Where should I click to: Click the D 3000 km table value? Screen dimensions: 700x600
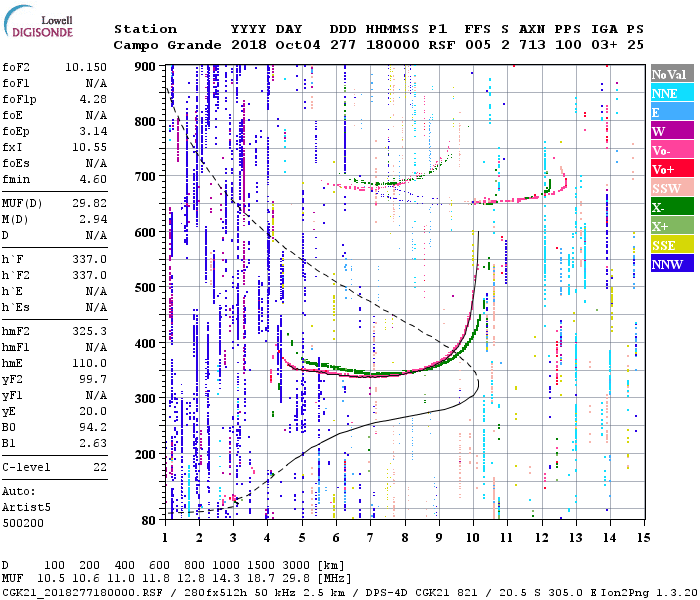pyautogui.click(x=296, y=565)
